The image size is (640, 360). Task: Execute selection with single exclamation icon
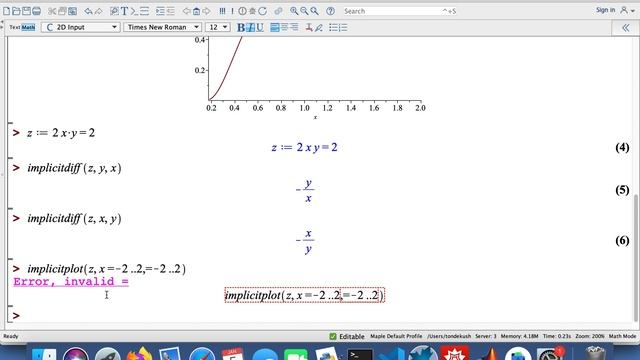click(232, 11)
